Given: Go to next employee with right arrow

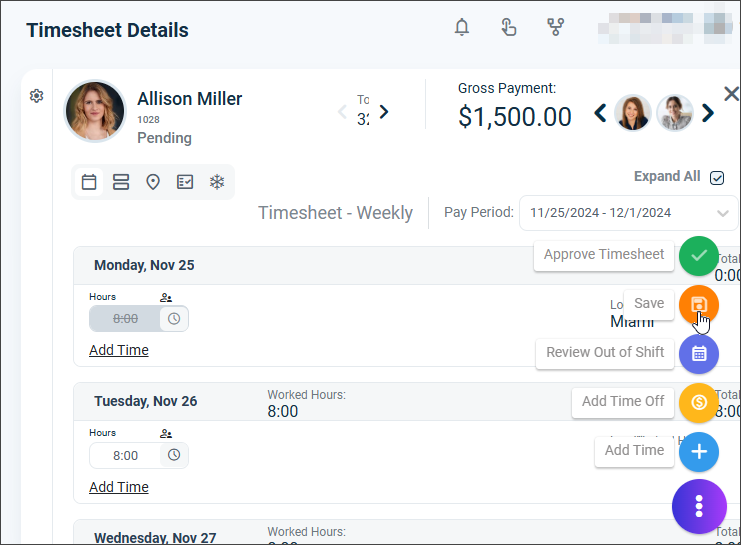Looking at the screenshot, I should click(707, 113).
